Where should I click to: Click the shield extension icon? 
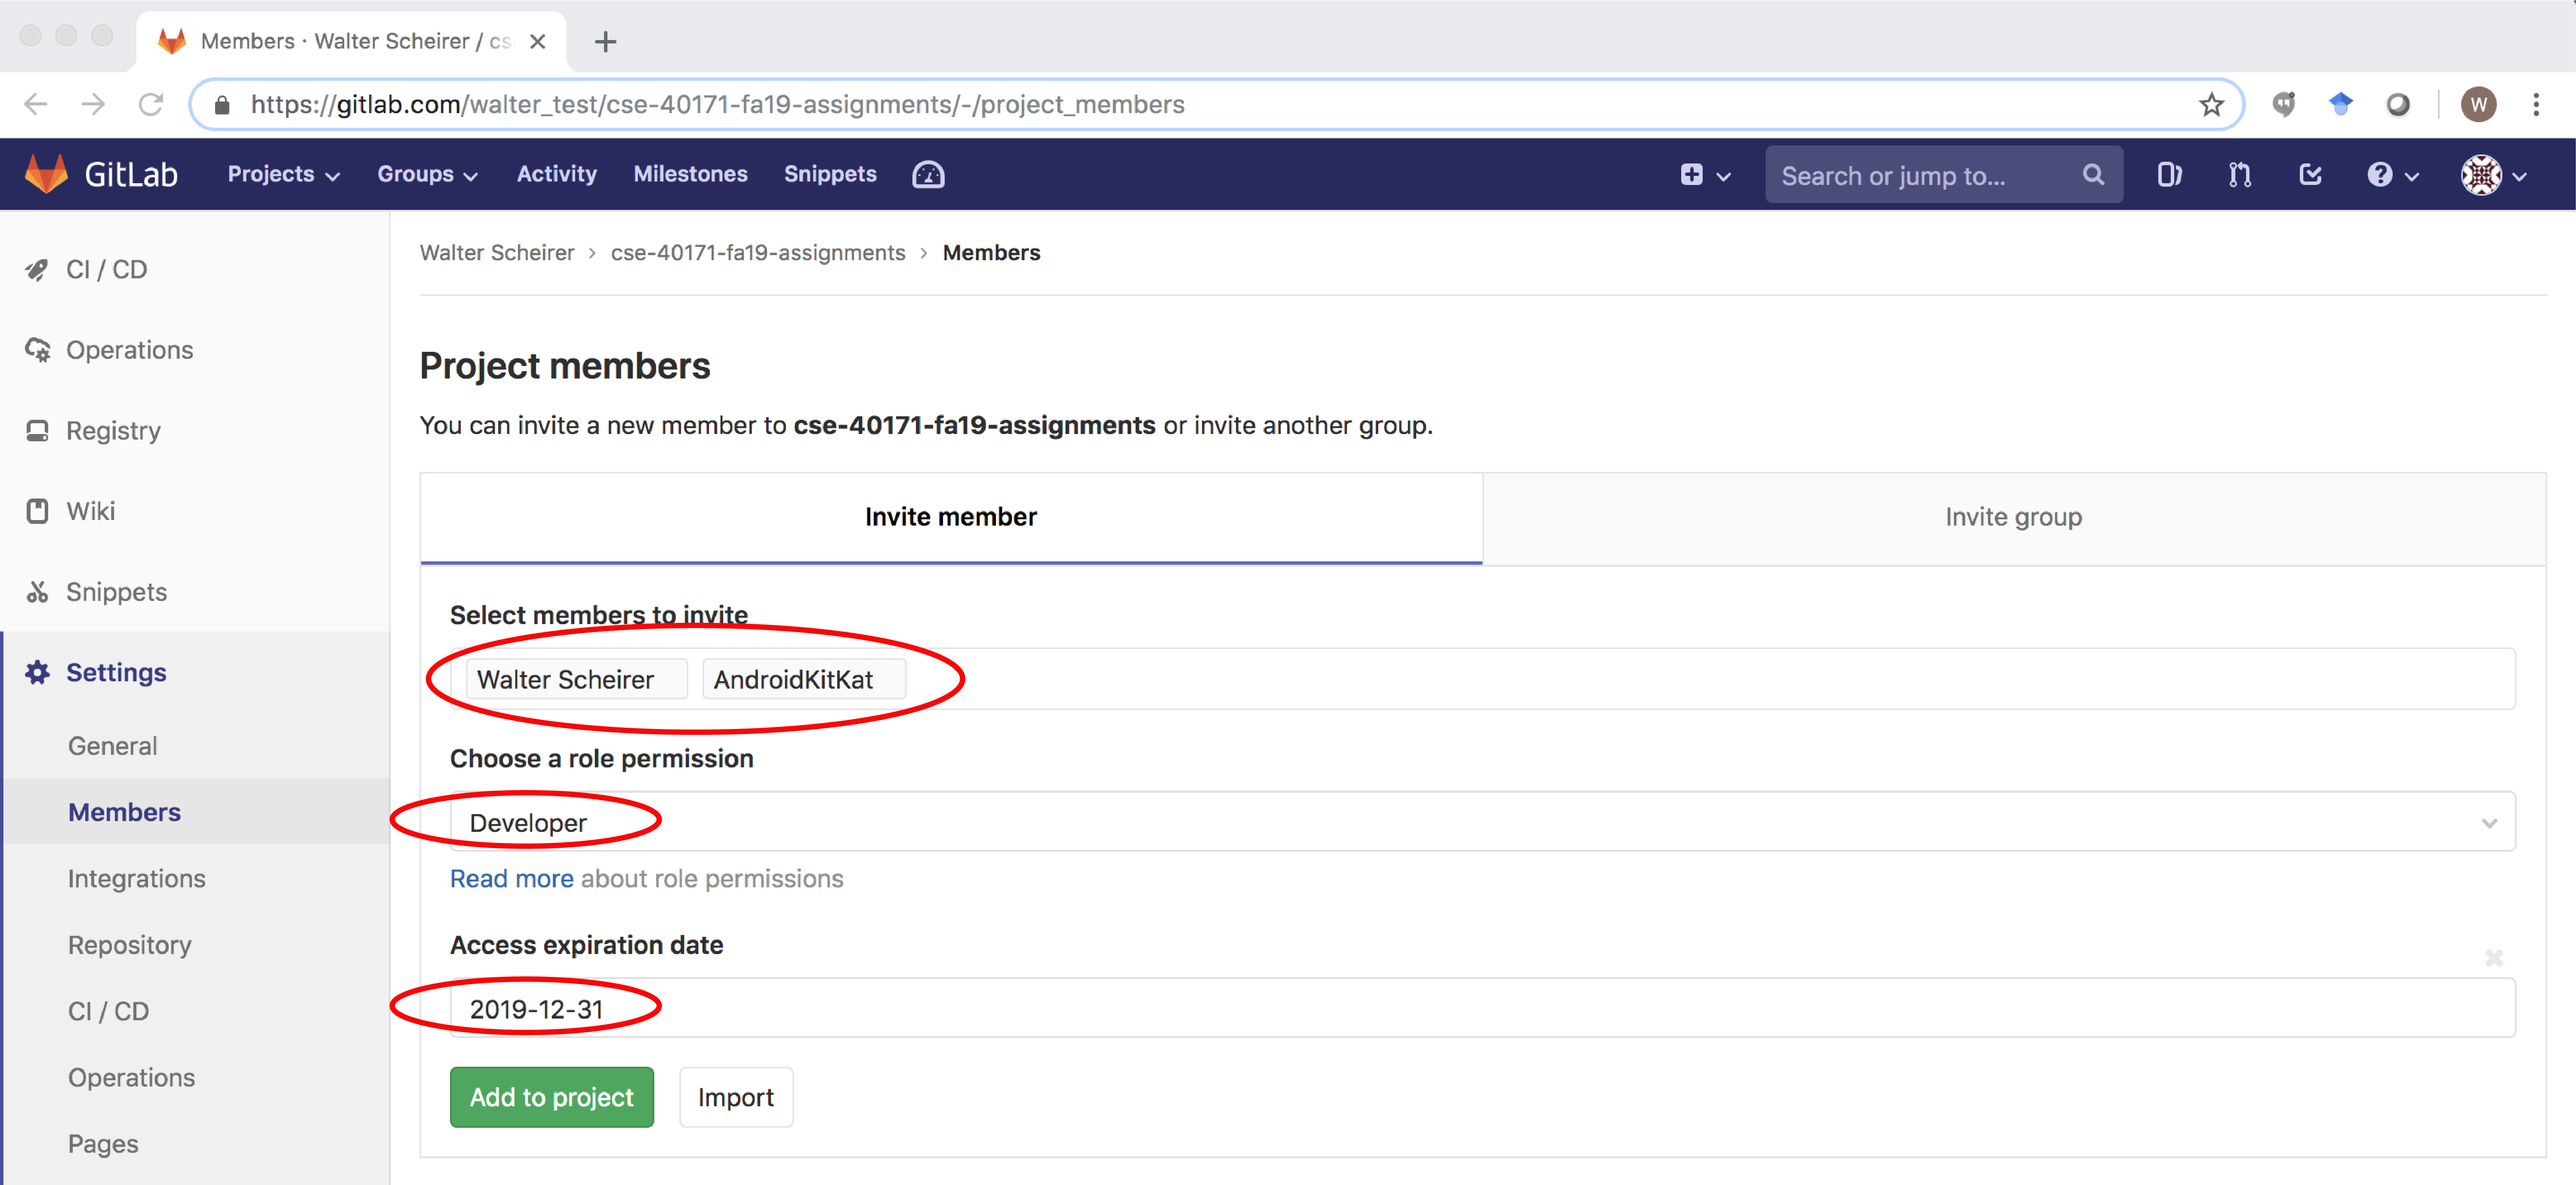coord(2283,104)
